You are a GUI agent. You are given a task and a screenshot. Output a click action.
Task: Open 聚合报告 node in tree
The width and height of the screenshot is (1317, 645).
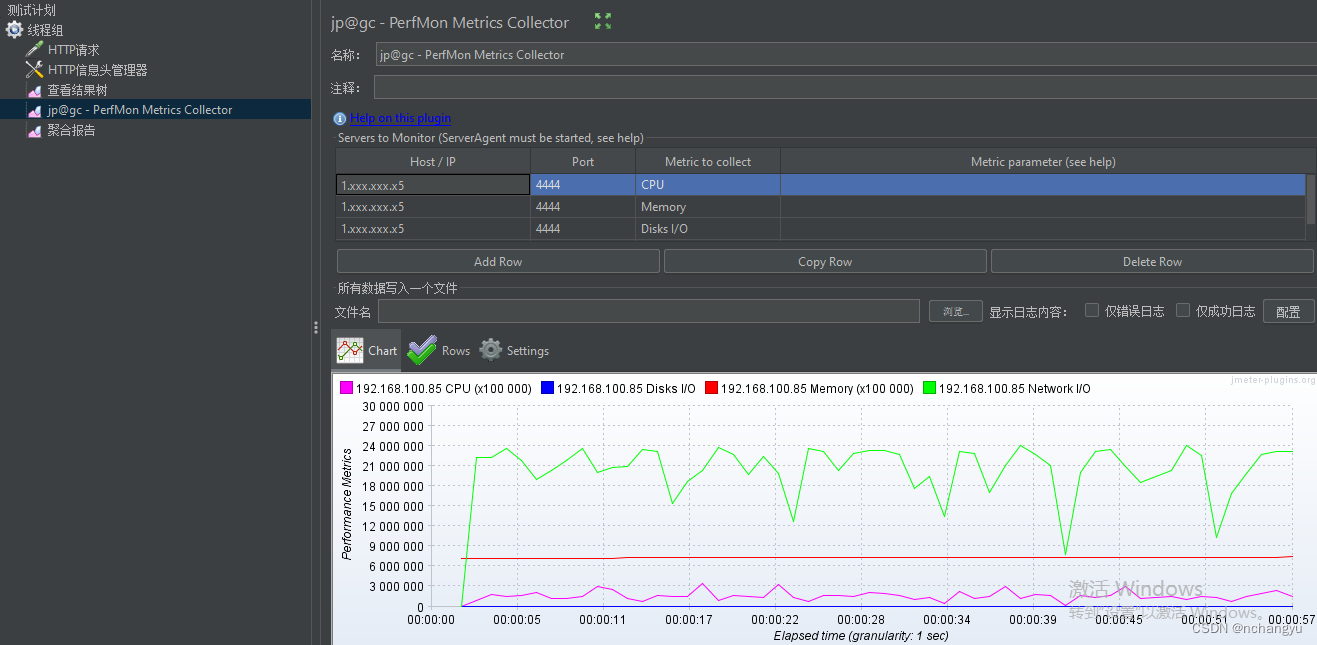click(x=72, y=130)
